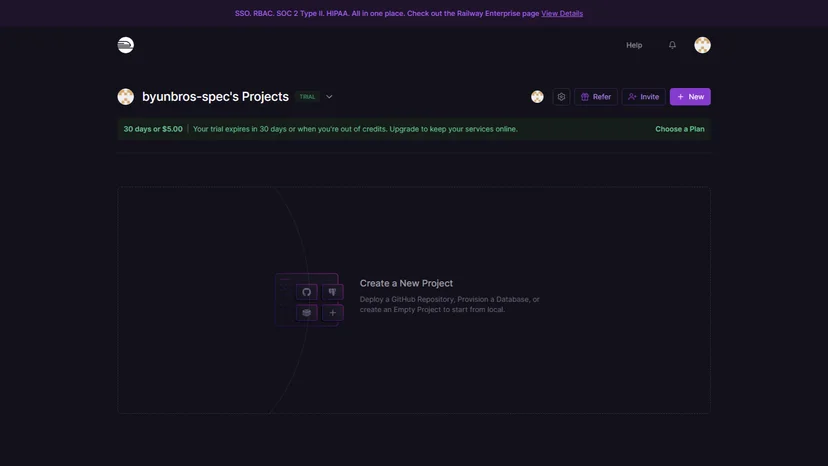Click Choose a Plan in the trial banner

(680, 129)
